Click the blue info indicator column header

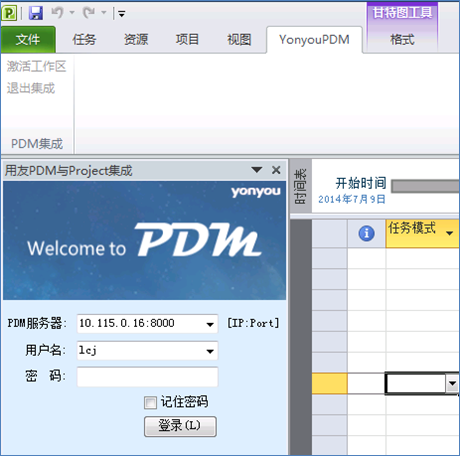(366, 233)
